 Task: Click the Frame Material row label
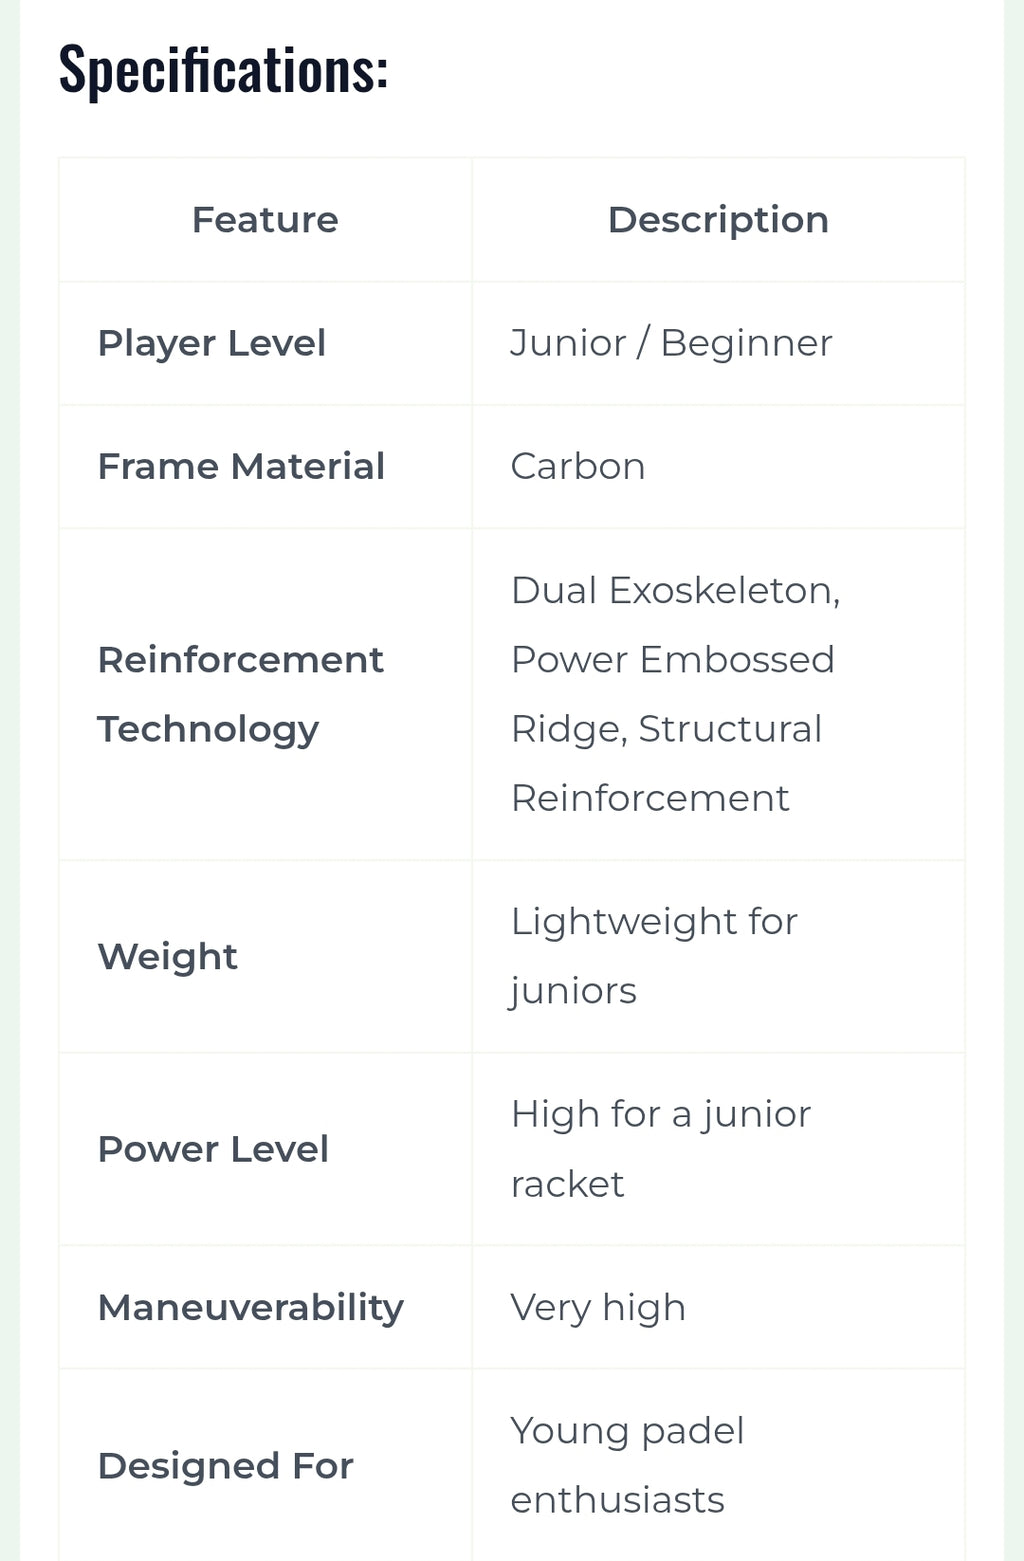click(241, 467)
